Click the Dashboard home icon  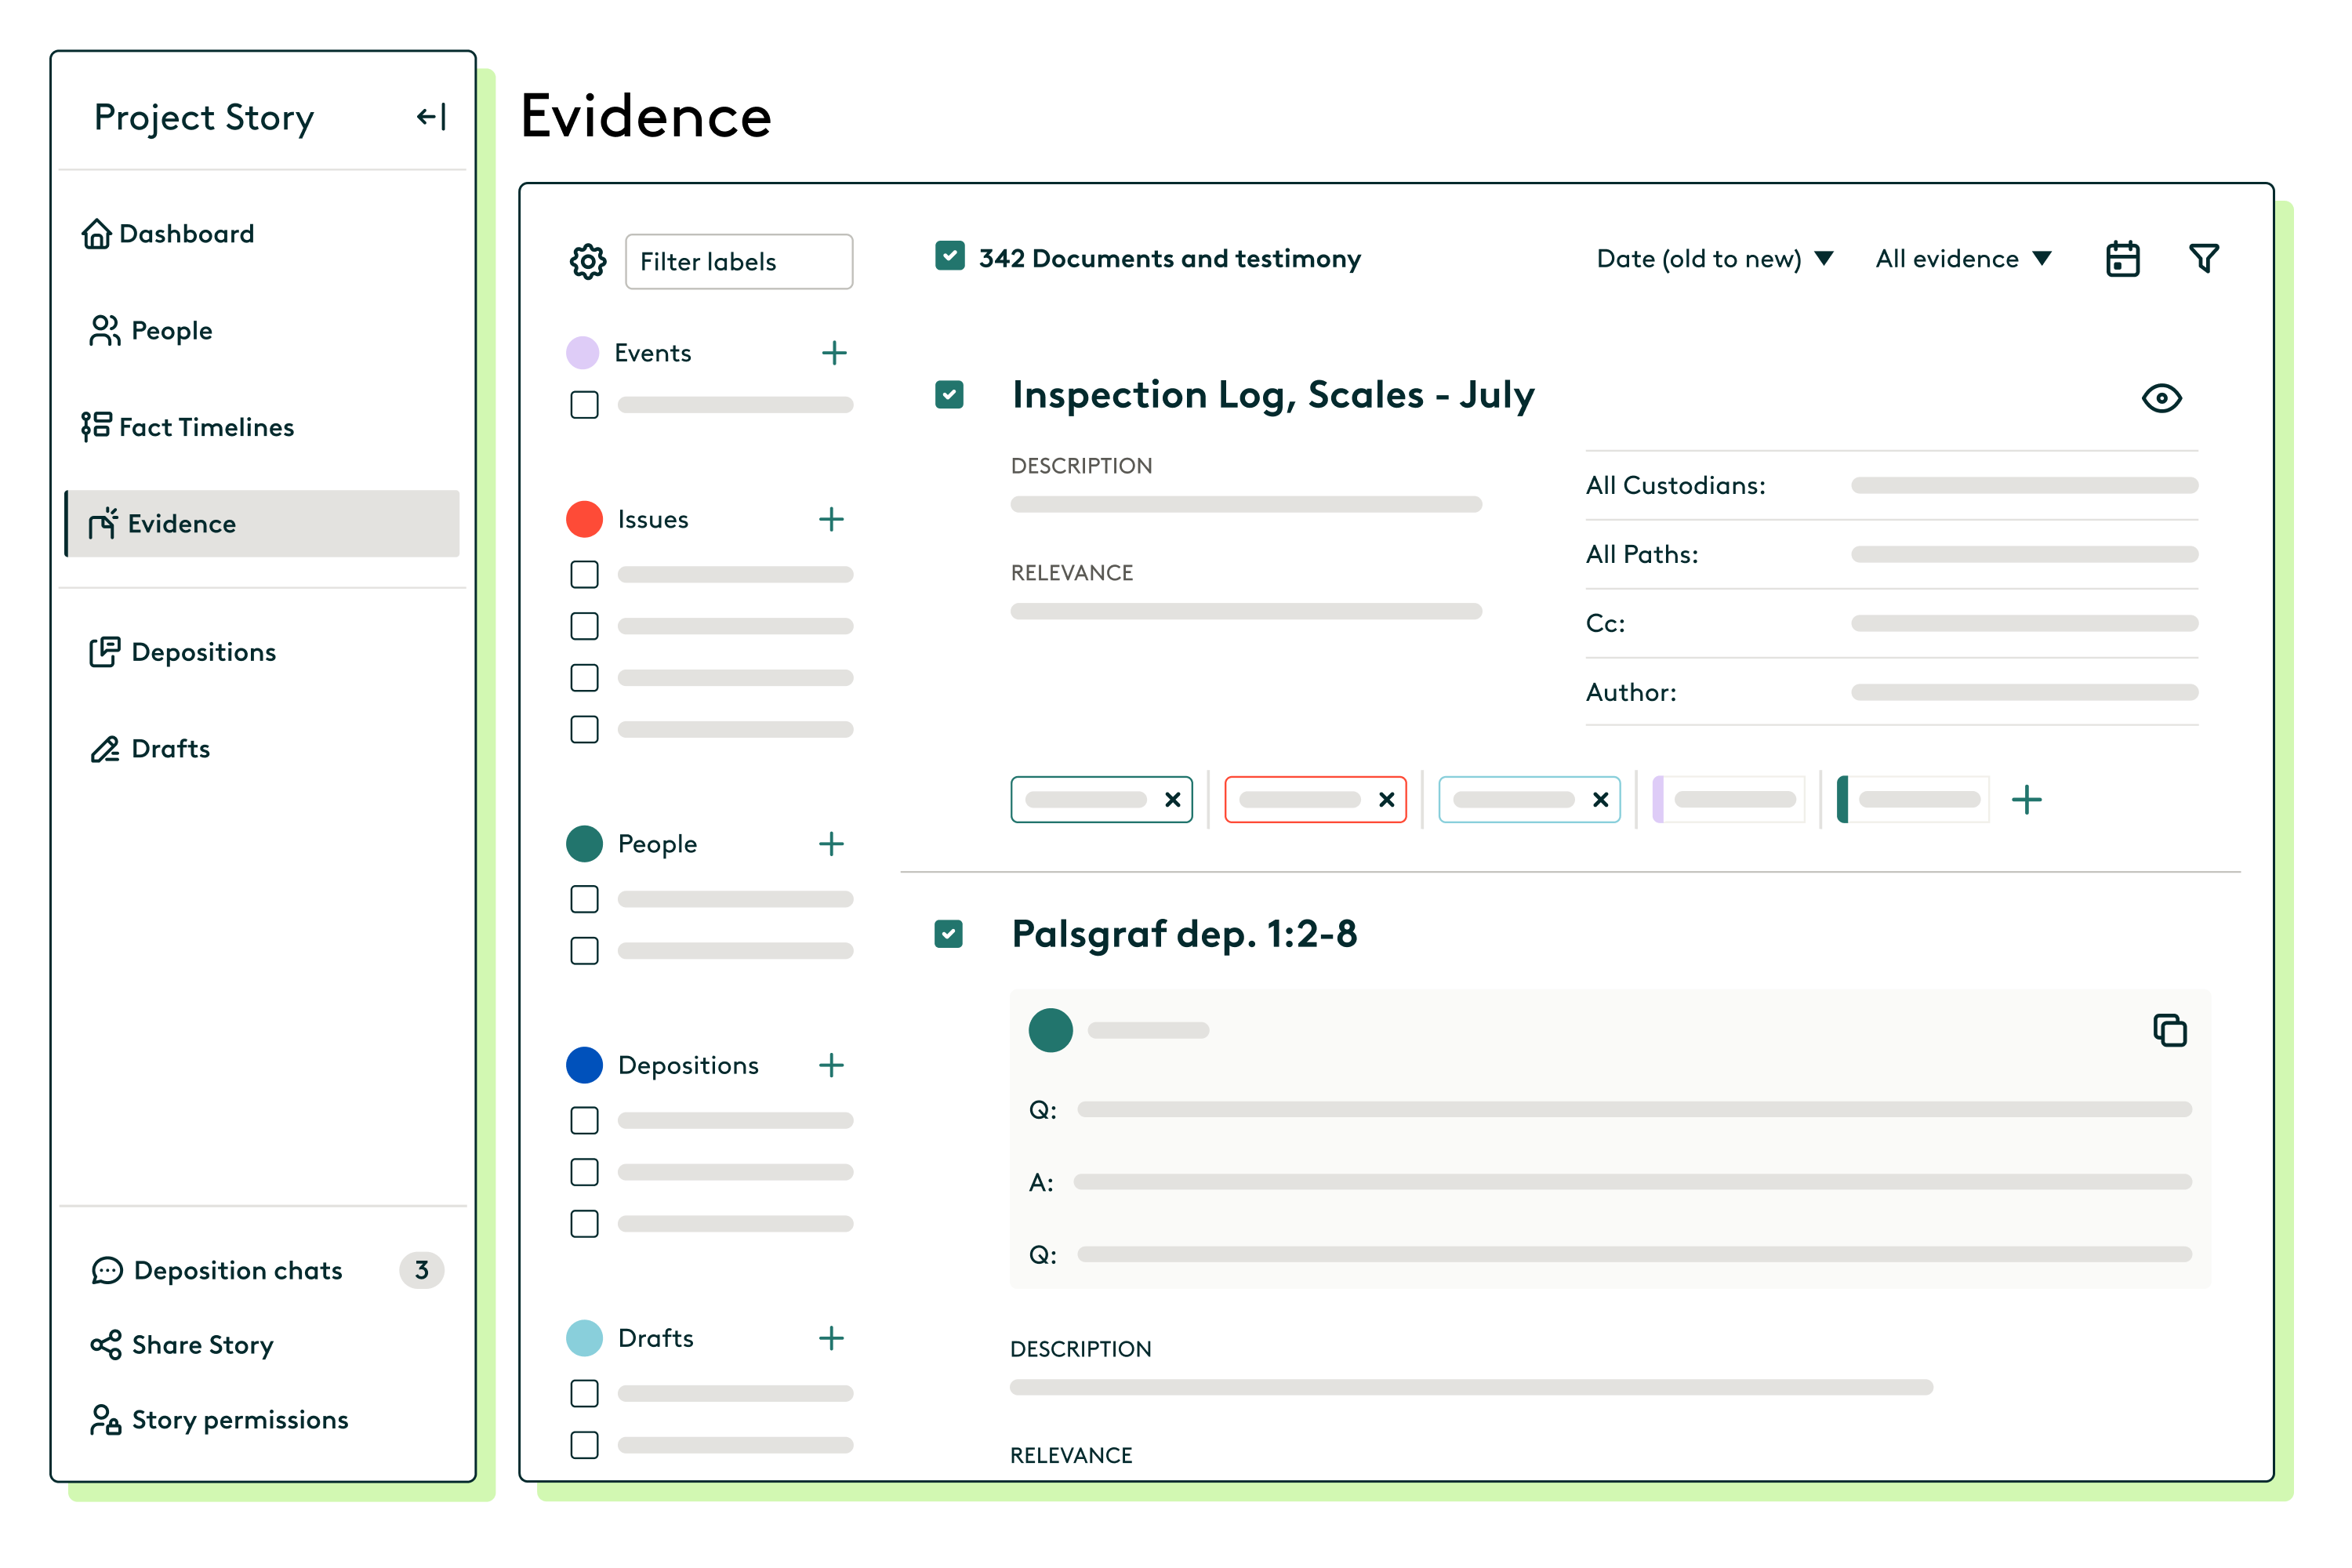tap(96, 234)
